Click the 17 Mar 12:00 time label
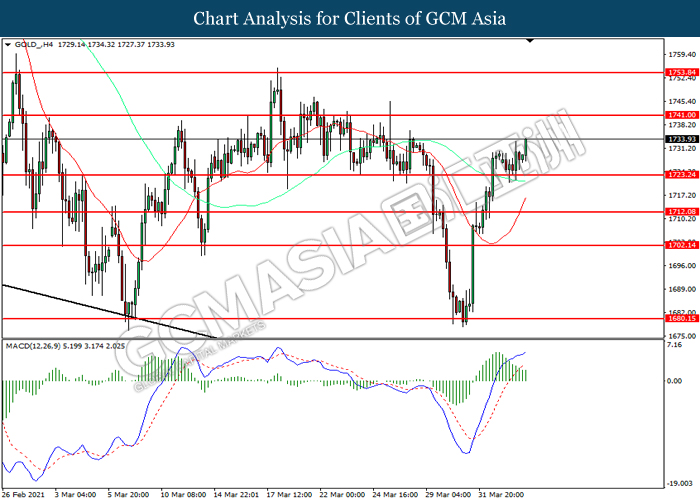The image size is (700, 500). tap(289, 495)
